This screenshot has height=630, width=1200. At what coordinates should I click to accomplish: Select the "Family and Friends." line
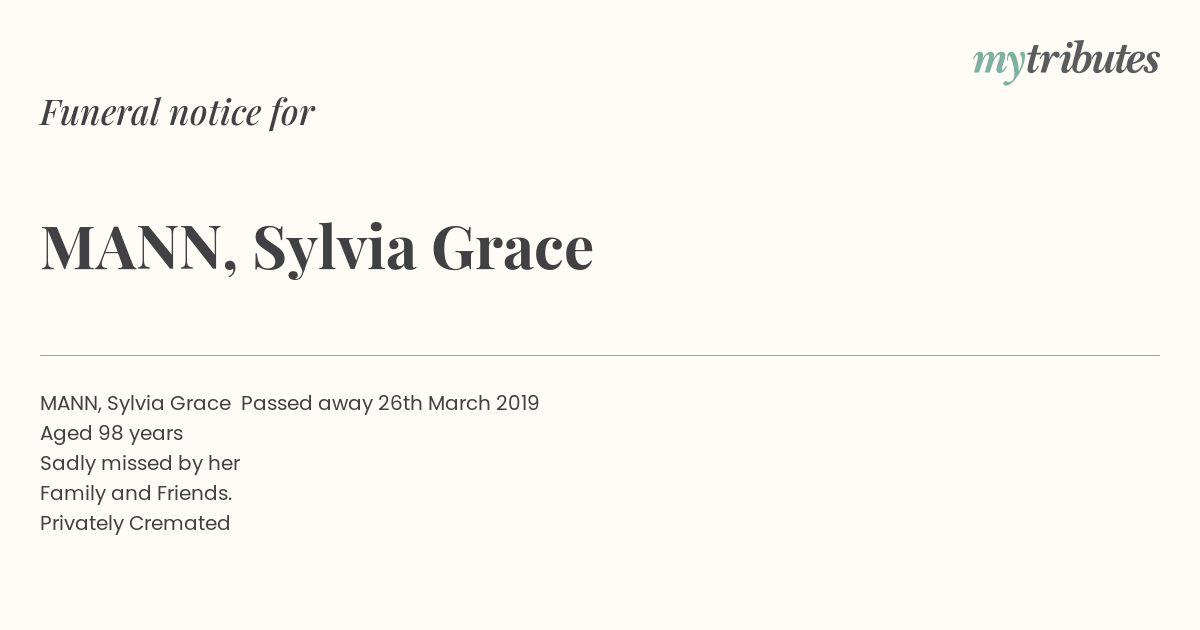(x=136, y=493)
